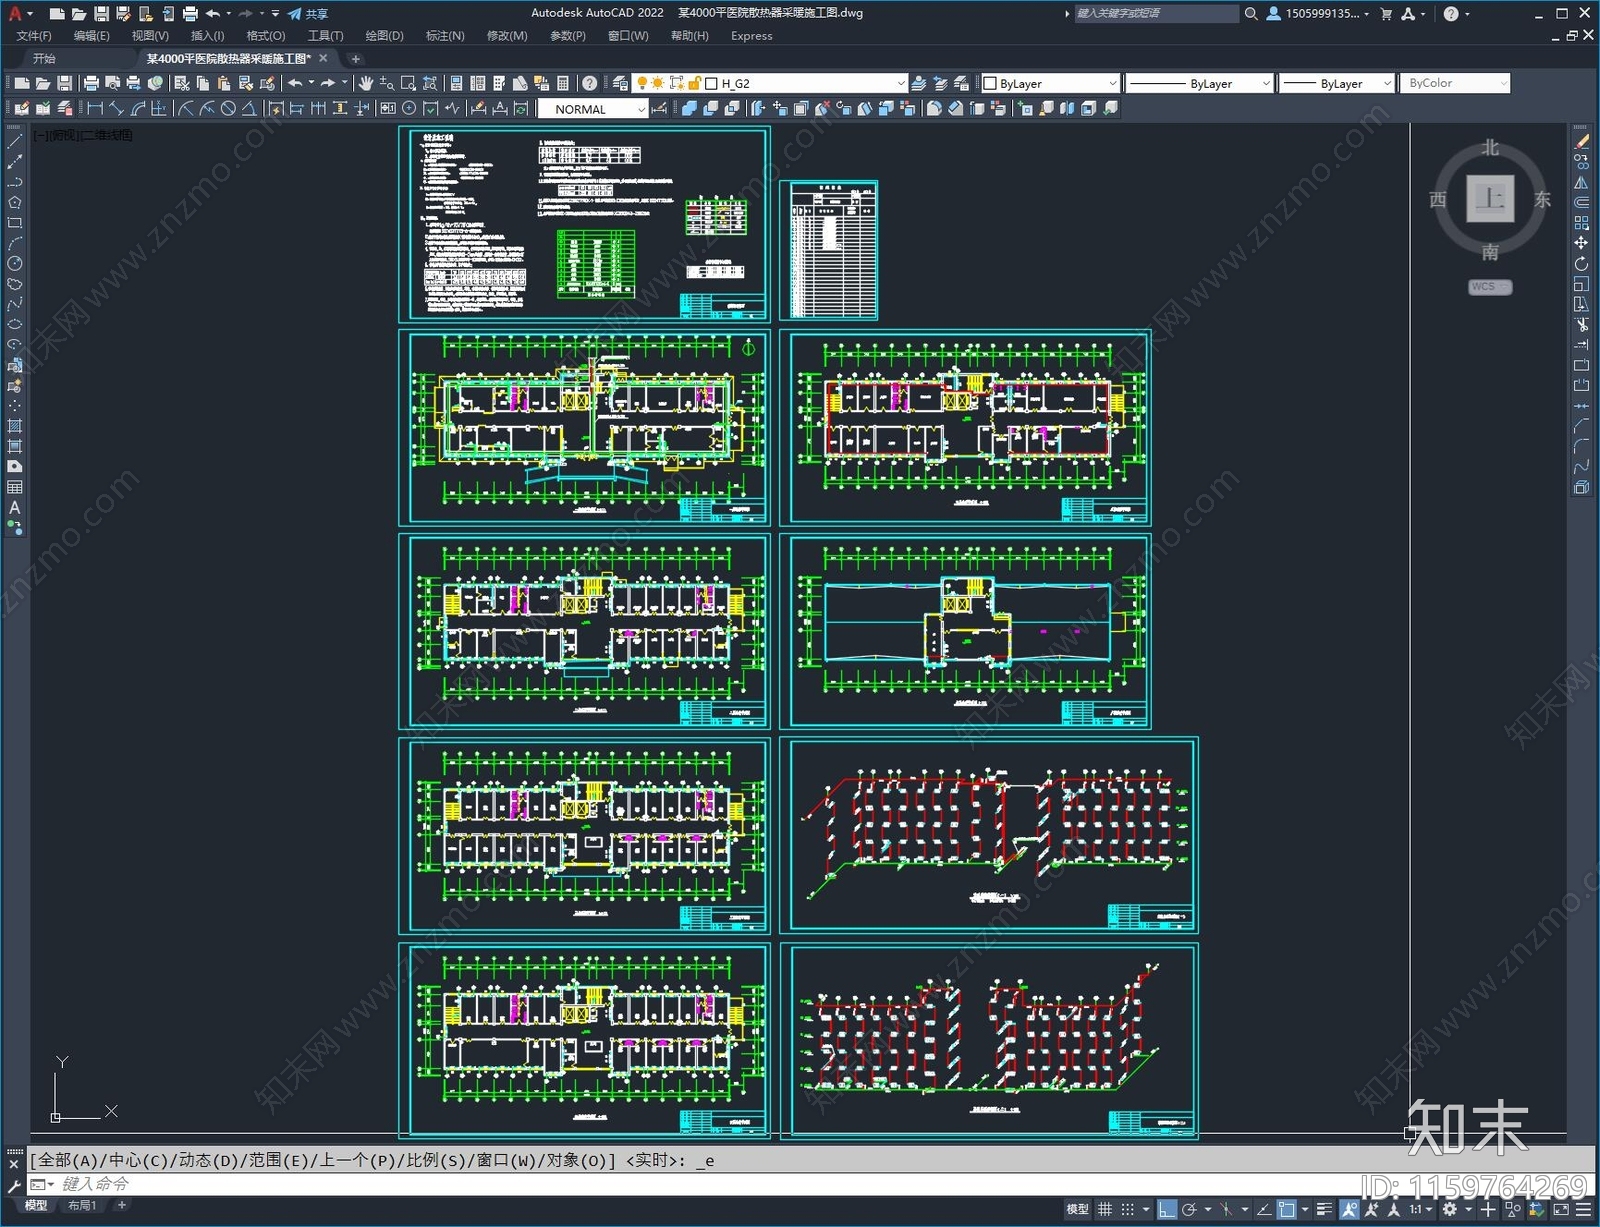The height and width of the screenshot is (1227, 1600).
Task: Switch to the 布局1 layout tab
Action: (x=82, y=1205)
